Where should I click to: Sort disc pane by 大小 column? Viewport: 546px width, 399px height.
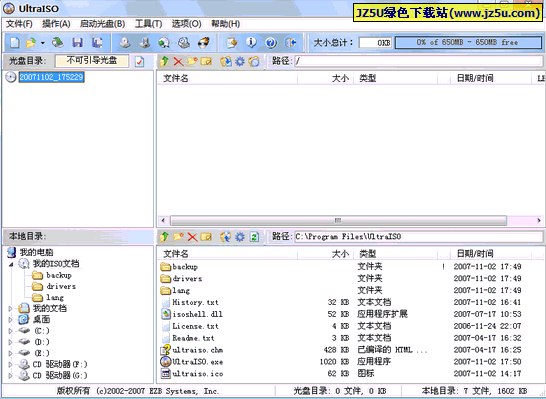326,78
